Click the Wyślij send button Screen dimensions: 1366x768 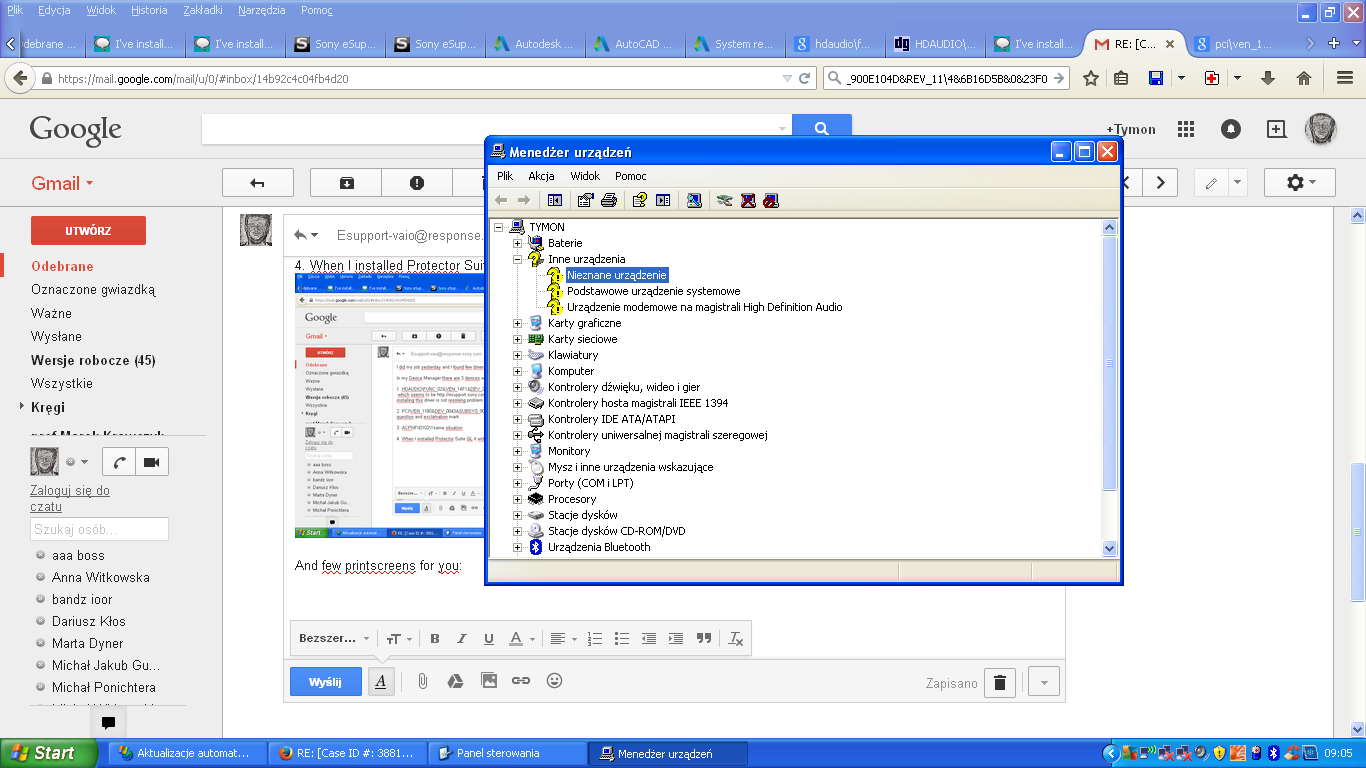[326, 682]
